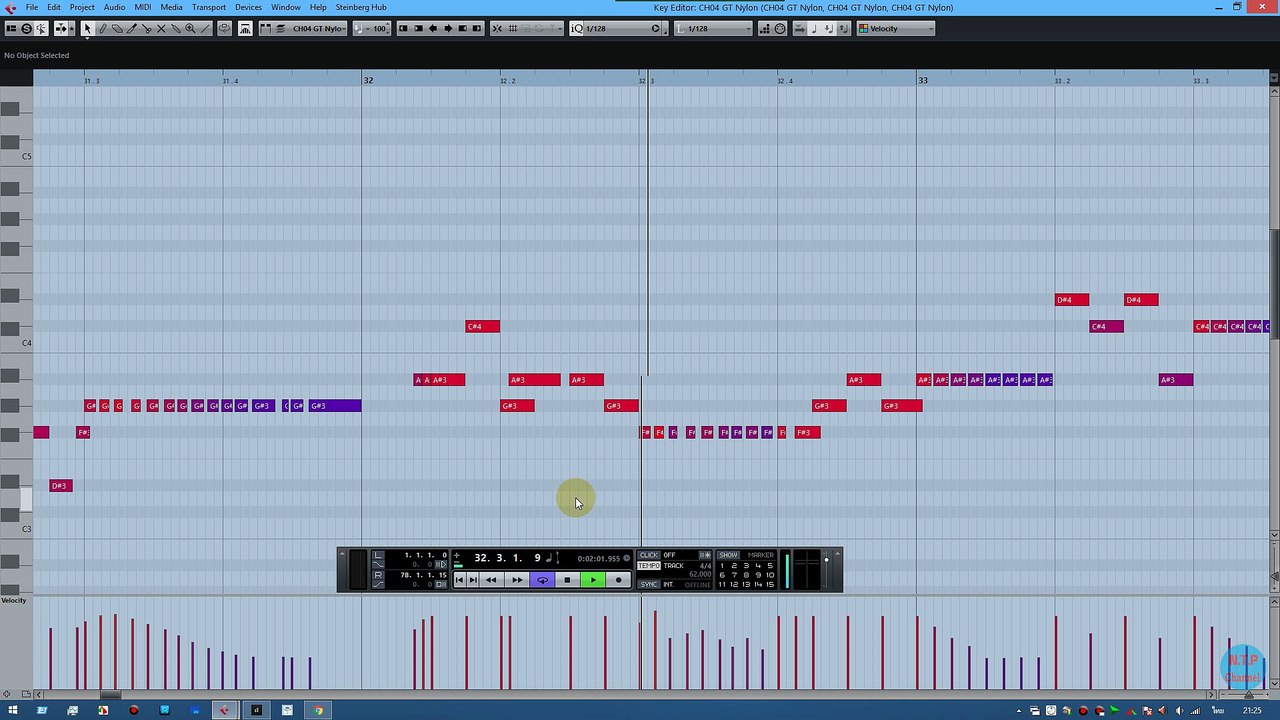Click bar 33 on the ruler
The height and width of the screenshot is (720, 1280).
pos(923,80)
